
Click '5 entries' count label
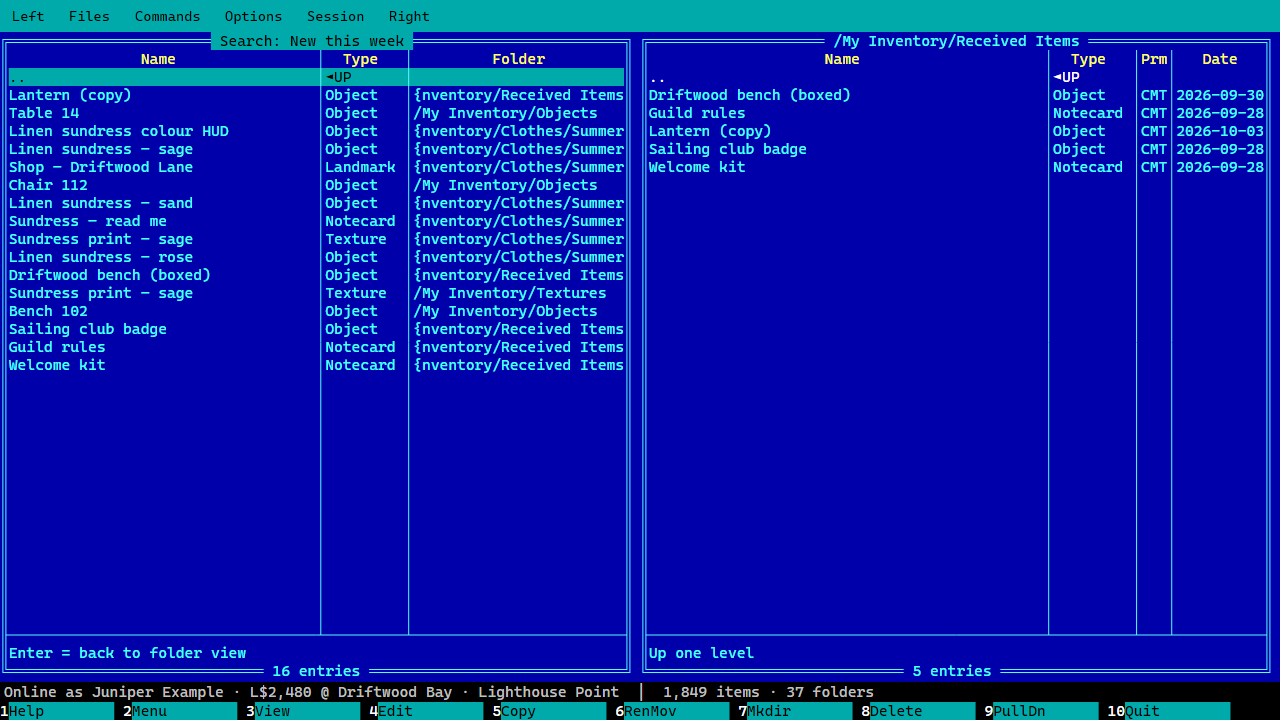[952, 671]
